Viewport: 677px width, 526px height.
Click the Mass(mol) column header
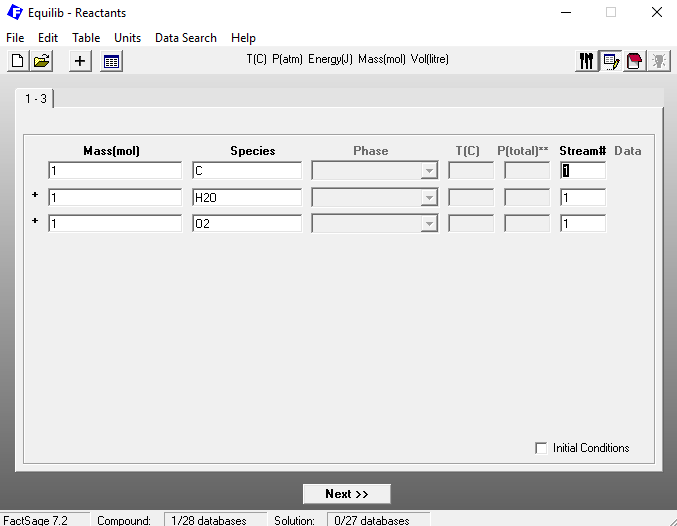pyautogui.click(x=111, y=151)
